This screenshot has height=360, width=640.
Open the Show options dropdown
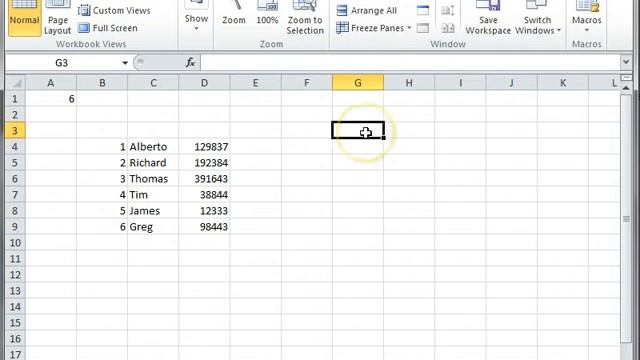point(196,17)
